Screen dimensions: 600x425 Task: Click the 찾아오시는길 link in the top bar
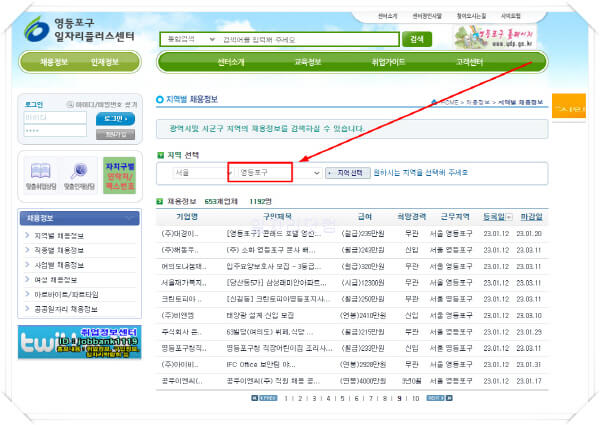(x=471, y=16)
